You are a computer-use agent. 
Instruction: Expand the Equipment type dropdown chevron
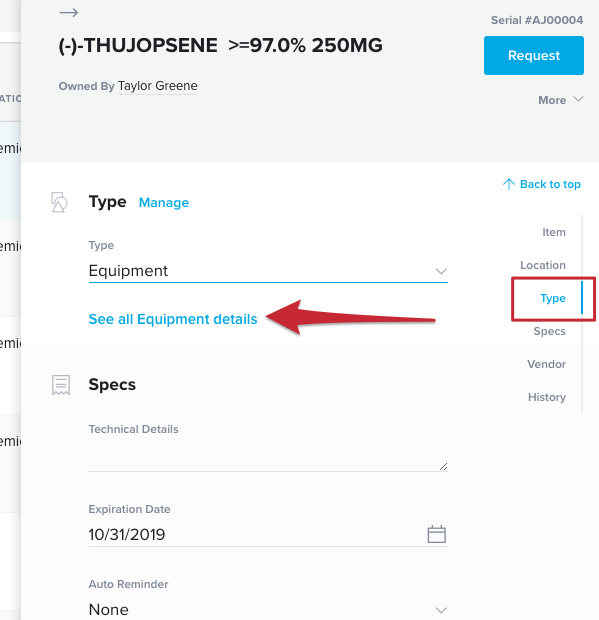coord(441,271)
